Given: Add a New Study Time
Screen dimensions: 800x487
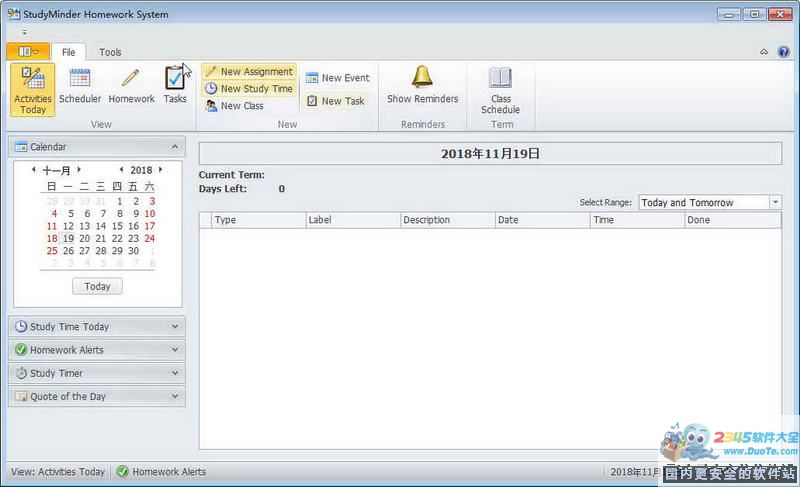Looking at the screenshot, I should pos(249,89).
